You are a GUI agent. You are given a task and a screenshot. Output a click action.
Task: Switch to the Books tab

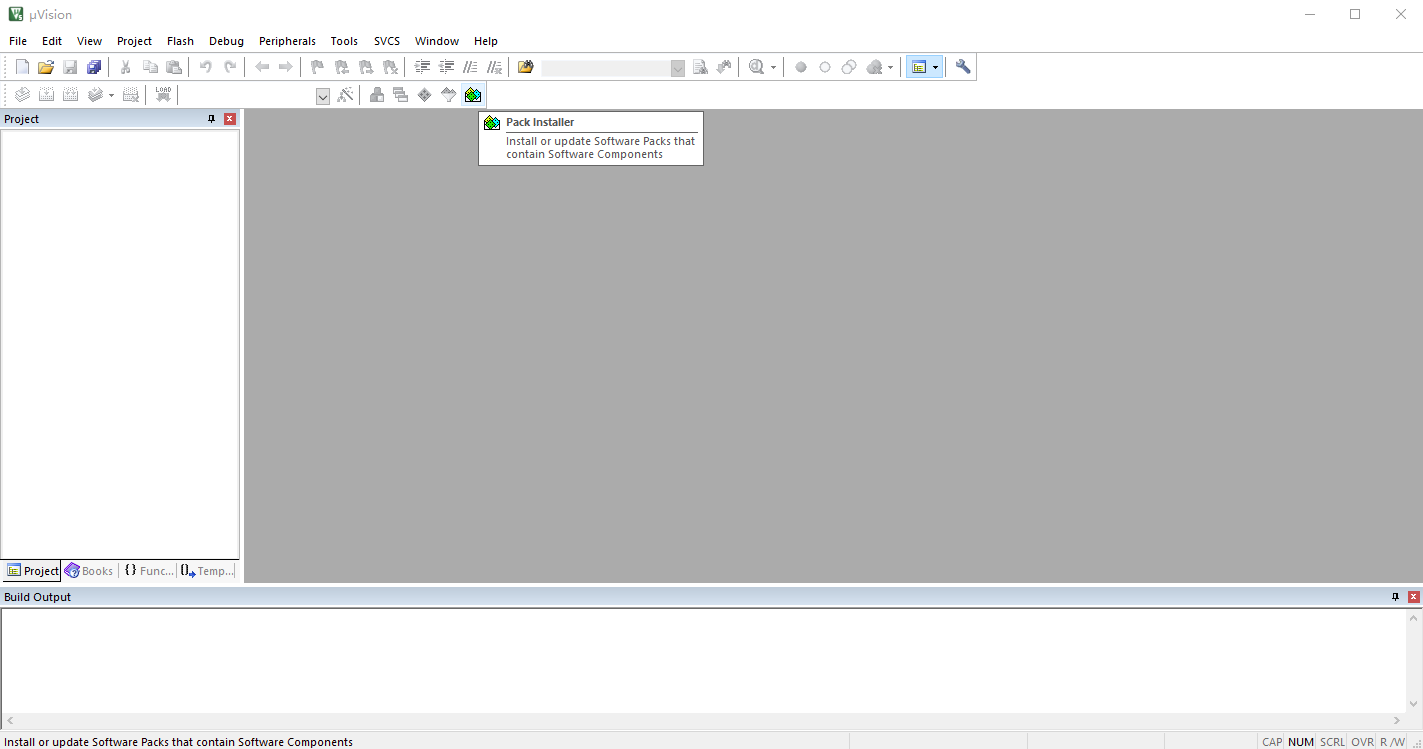(x=89, y=571)
